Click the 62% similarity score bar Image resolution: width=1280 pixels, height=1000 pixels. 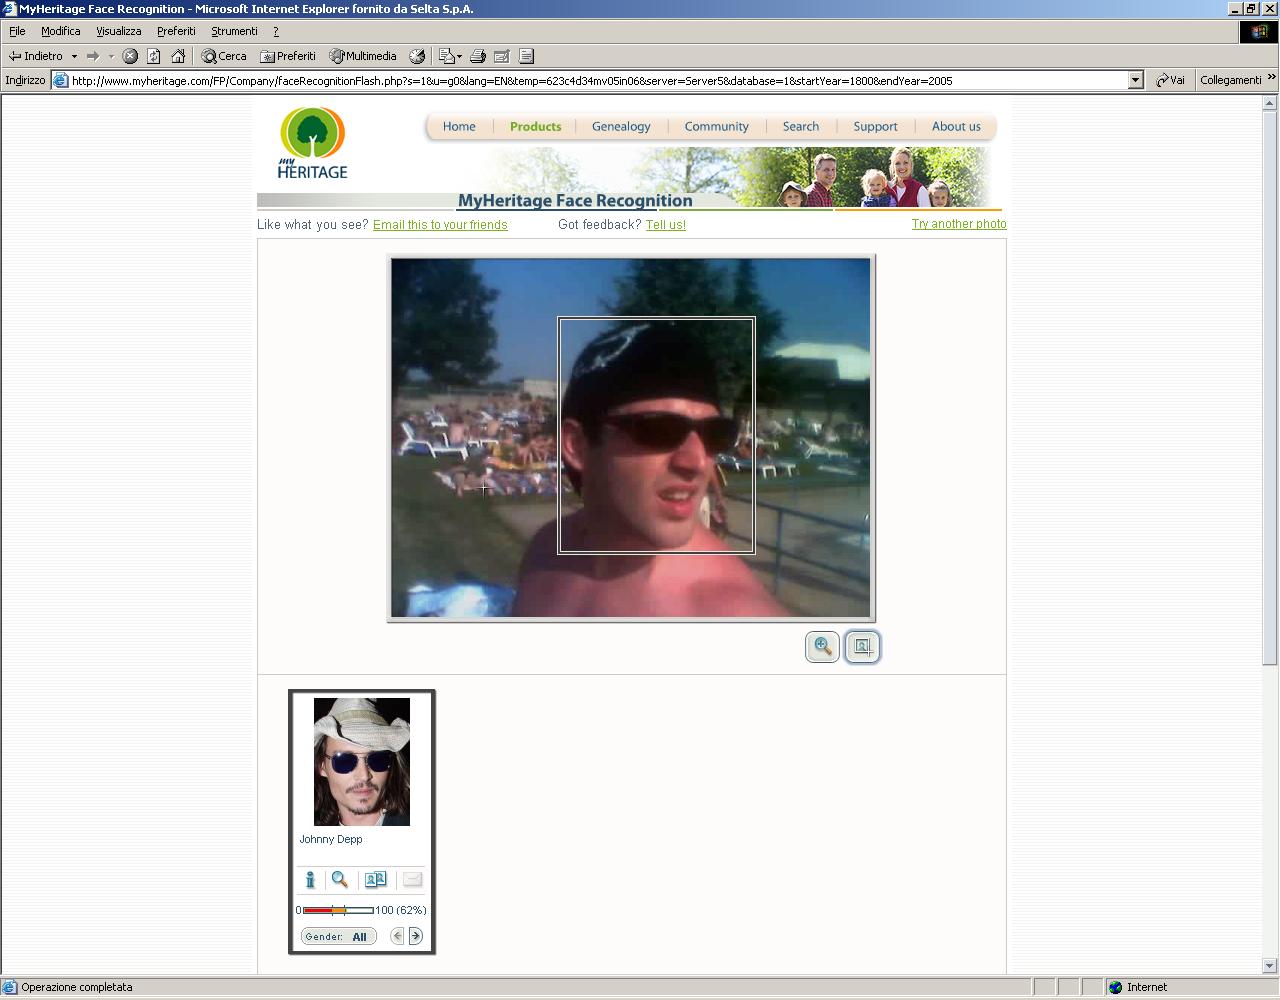point(338,910)
